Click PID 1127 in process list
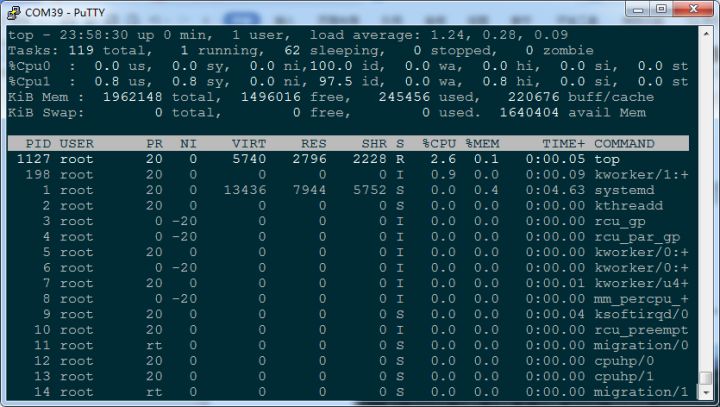Screen dimensions: 720x407 coord(34,159)
